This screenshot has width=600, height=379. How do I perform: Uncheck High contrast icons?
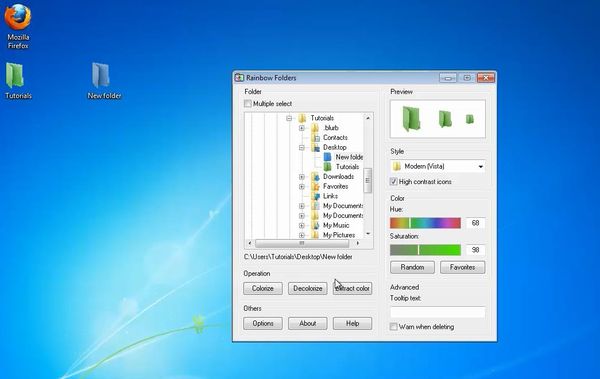click(393, 181)
